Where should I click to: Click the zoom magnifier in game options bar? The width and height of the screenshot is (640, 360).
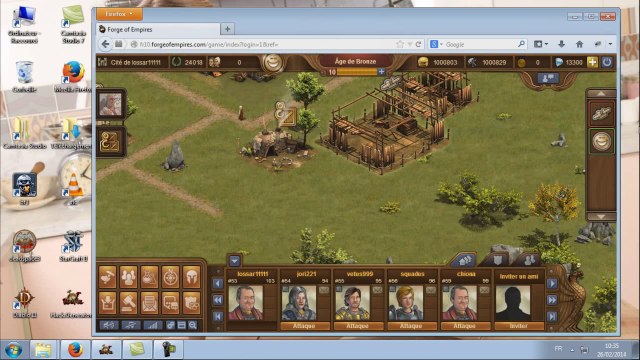193,325
